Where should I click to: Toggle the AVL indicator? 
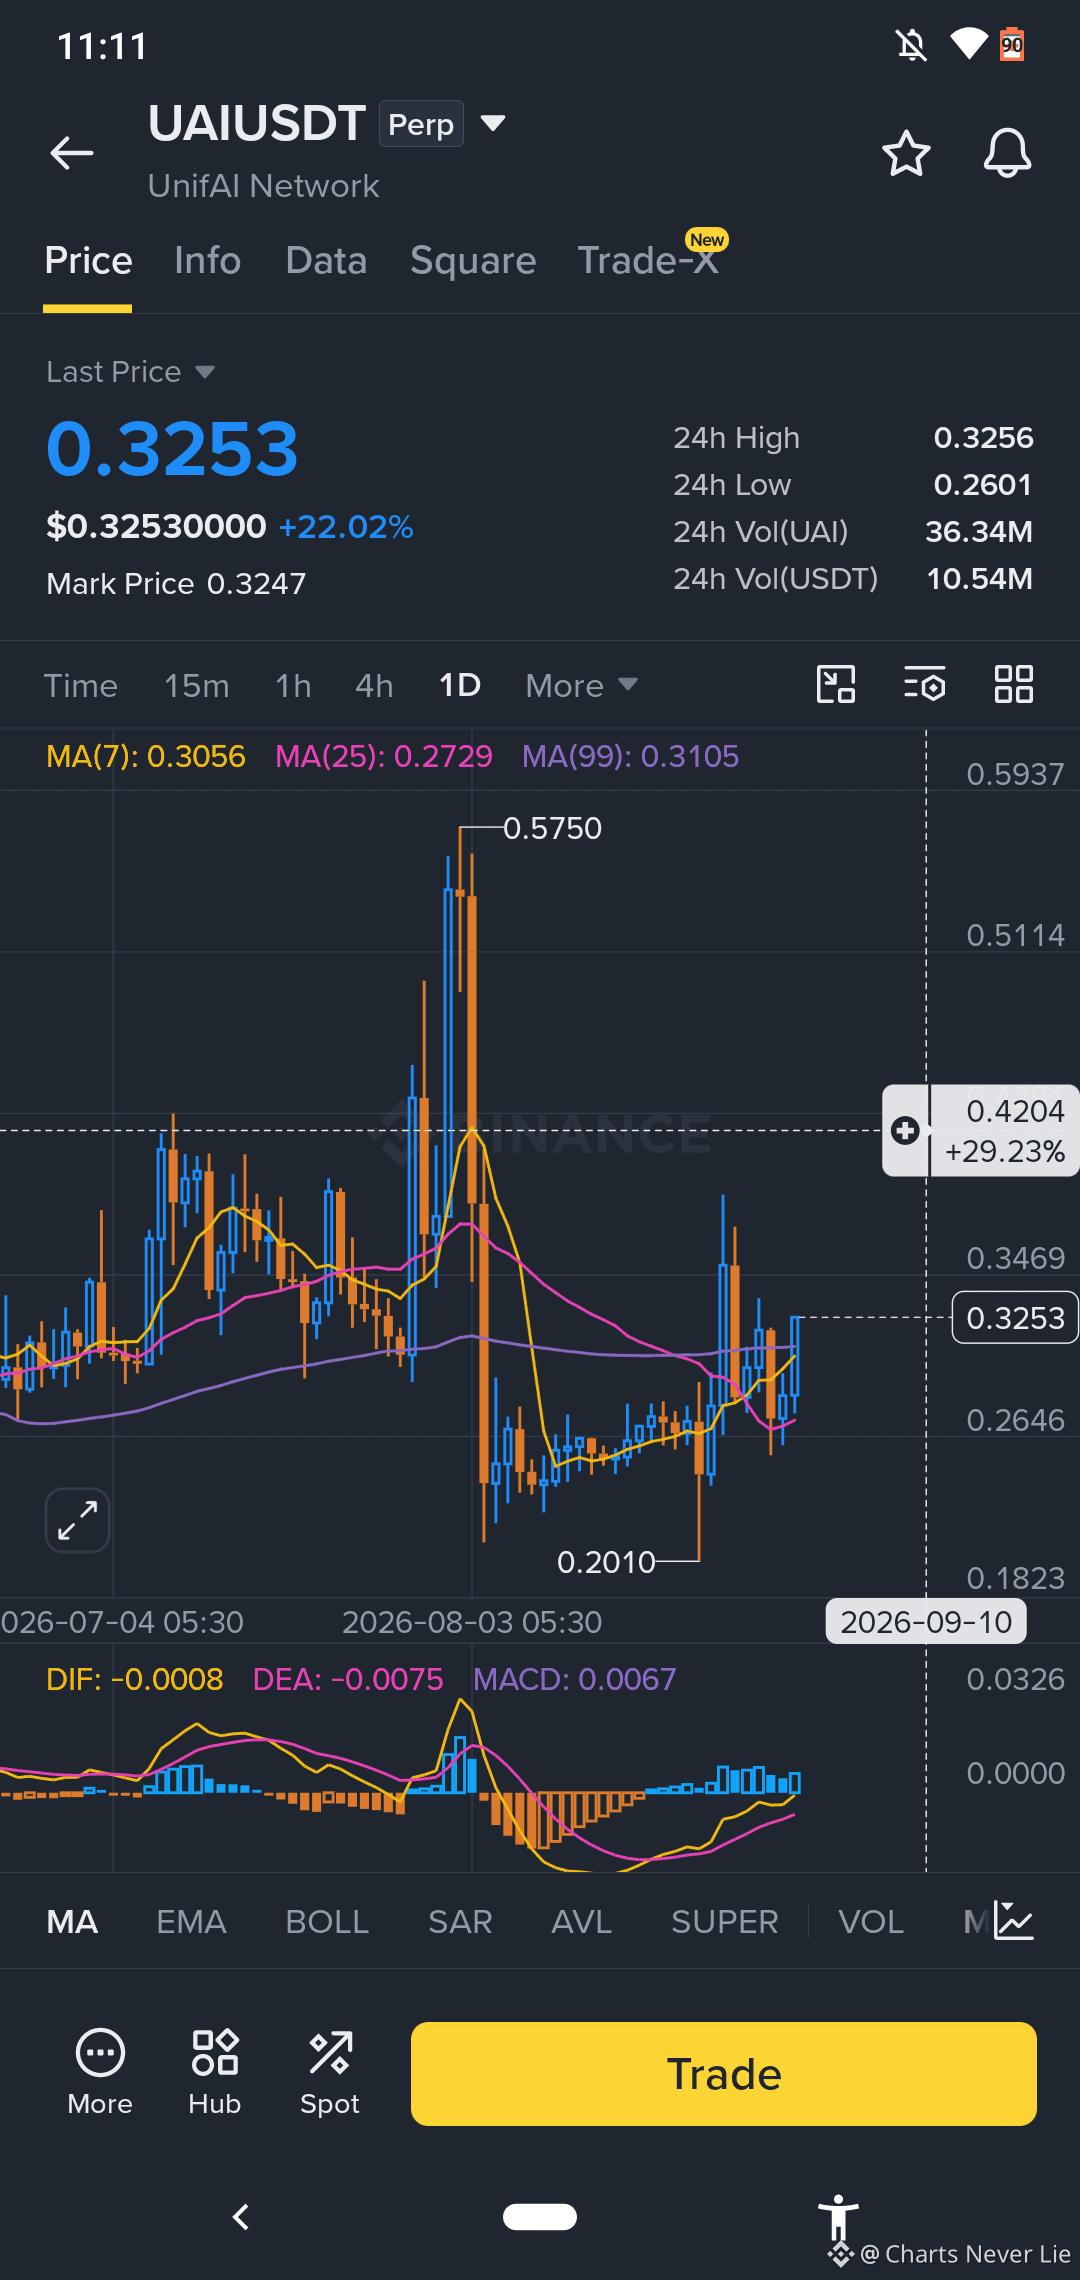(581, 1922)
